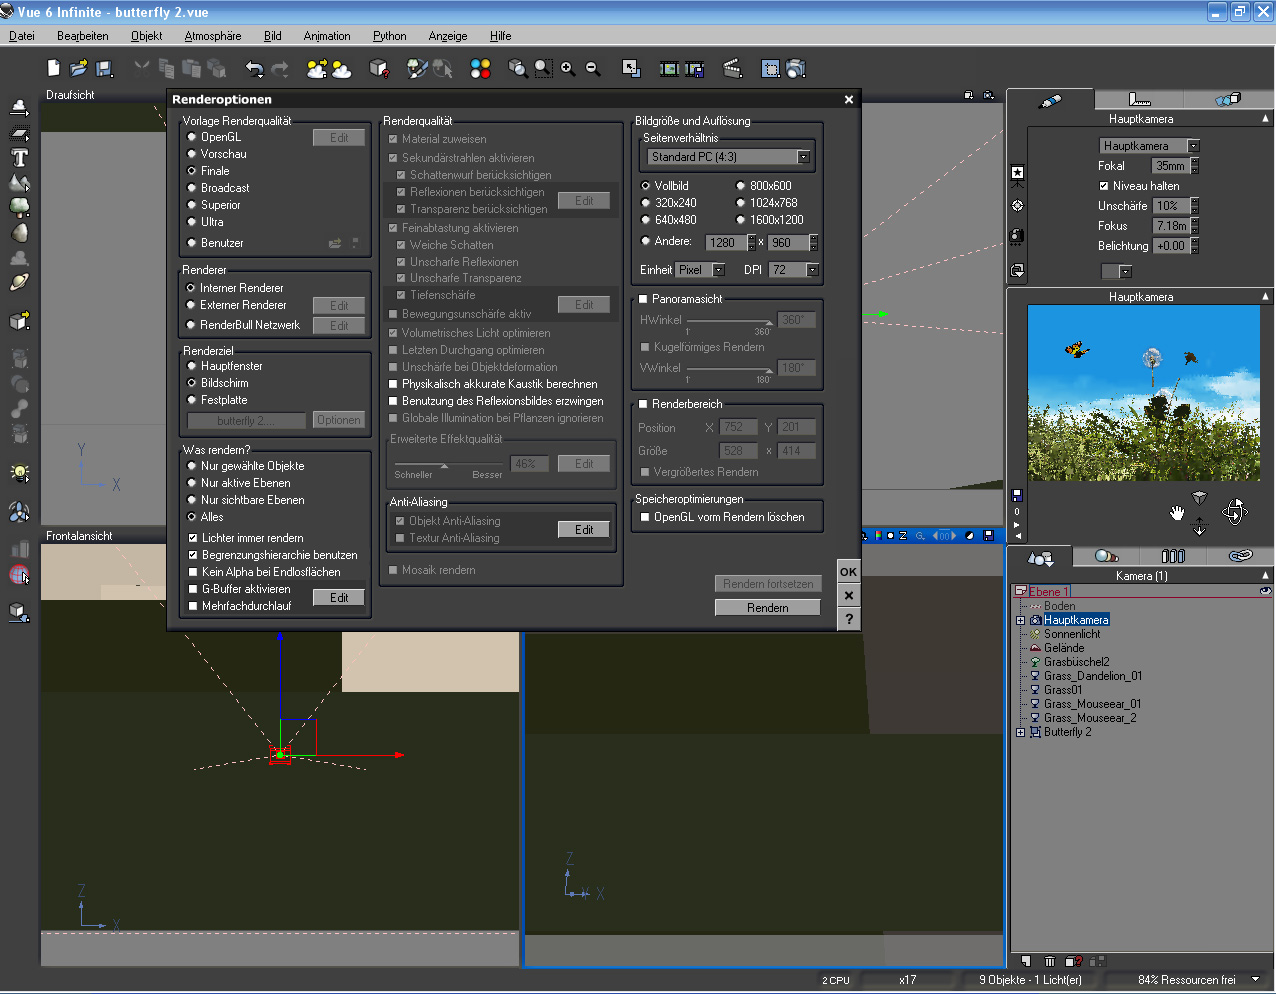This screenshot has width=1276, height=994.
Task: Click the rock tool icon
Action: pos(19,232)
